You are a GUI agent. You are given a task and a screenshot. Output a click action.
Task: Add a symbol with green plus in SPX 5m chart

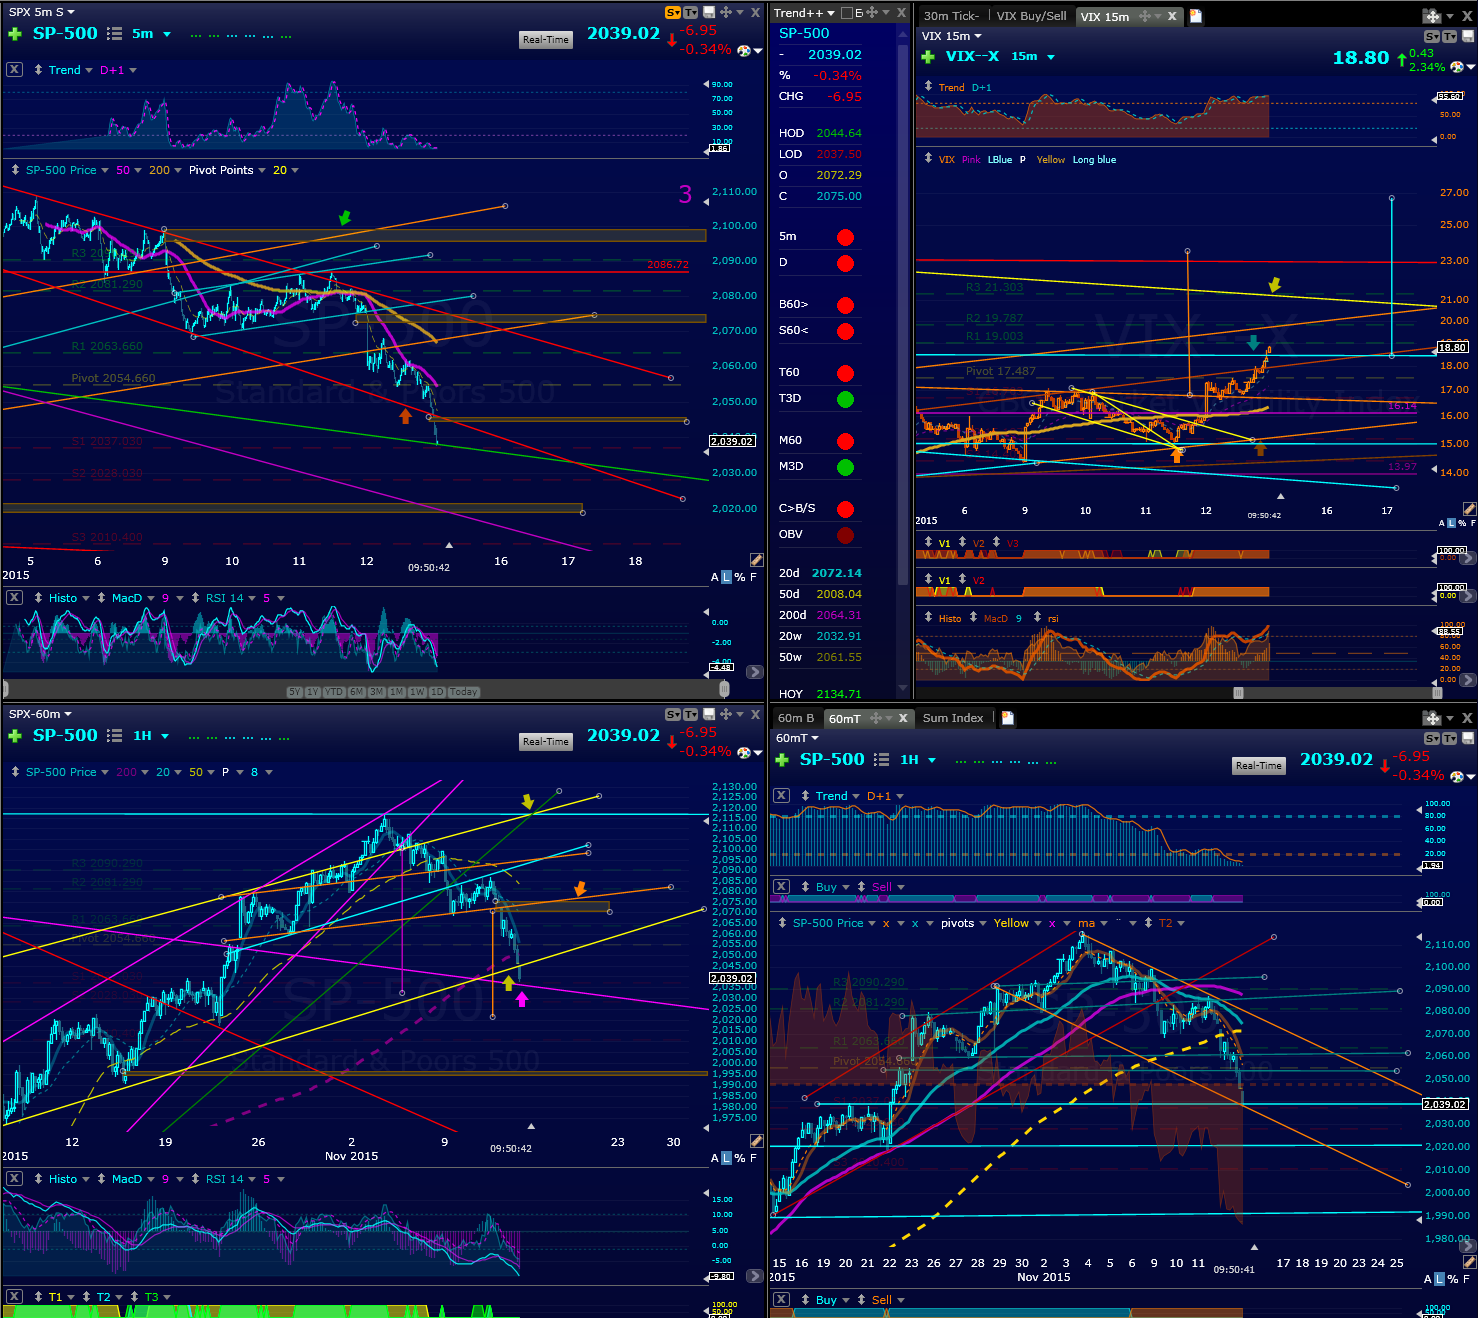point(15,34)
